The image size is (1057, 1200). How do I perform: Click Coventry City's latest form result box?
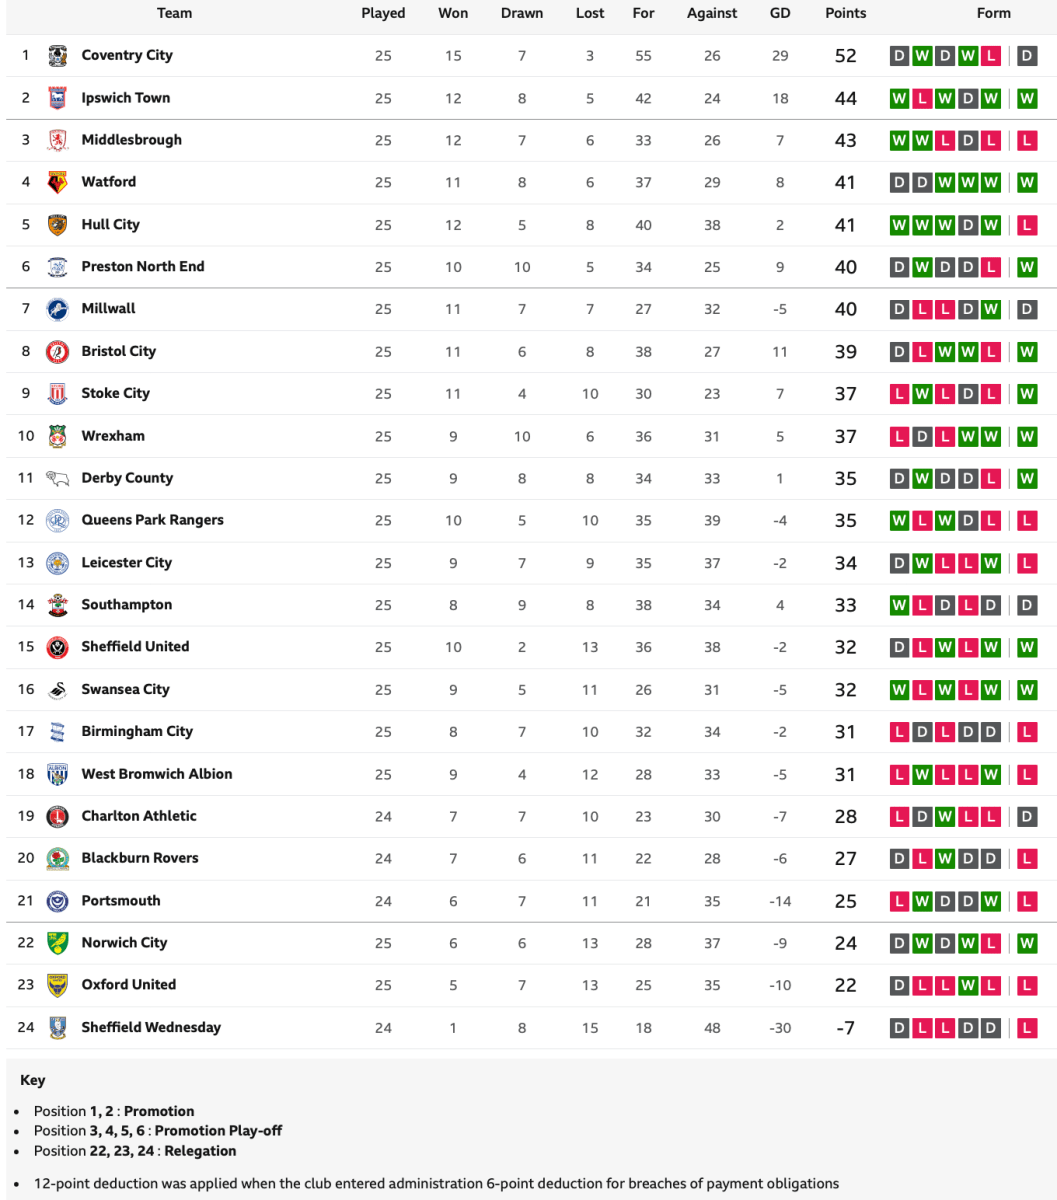coord(1026,56)
